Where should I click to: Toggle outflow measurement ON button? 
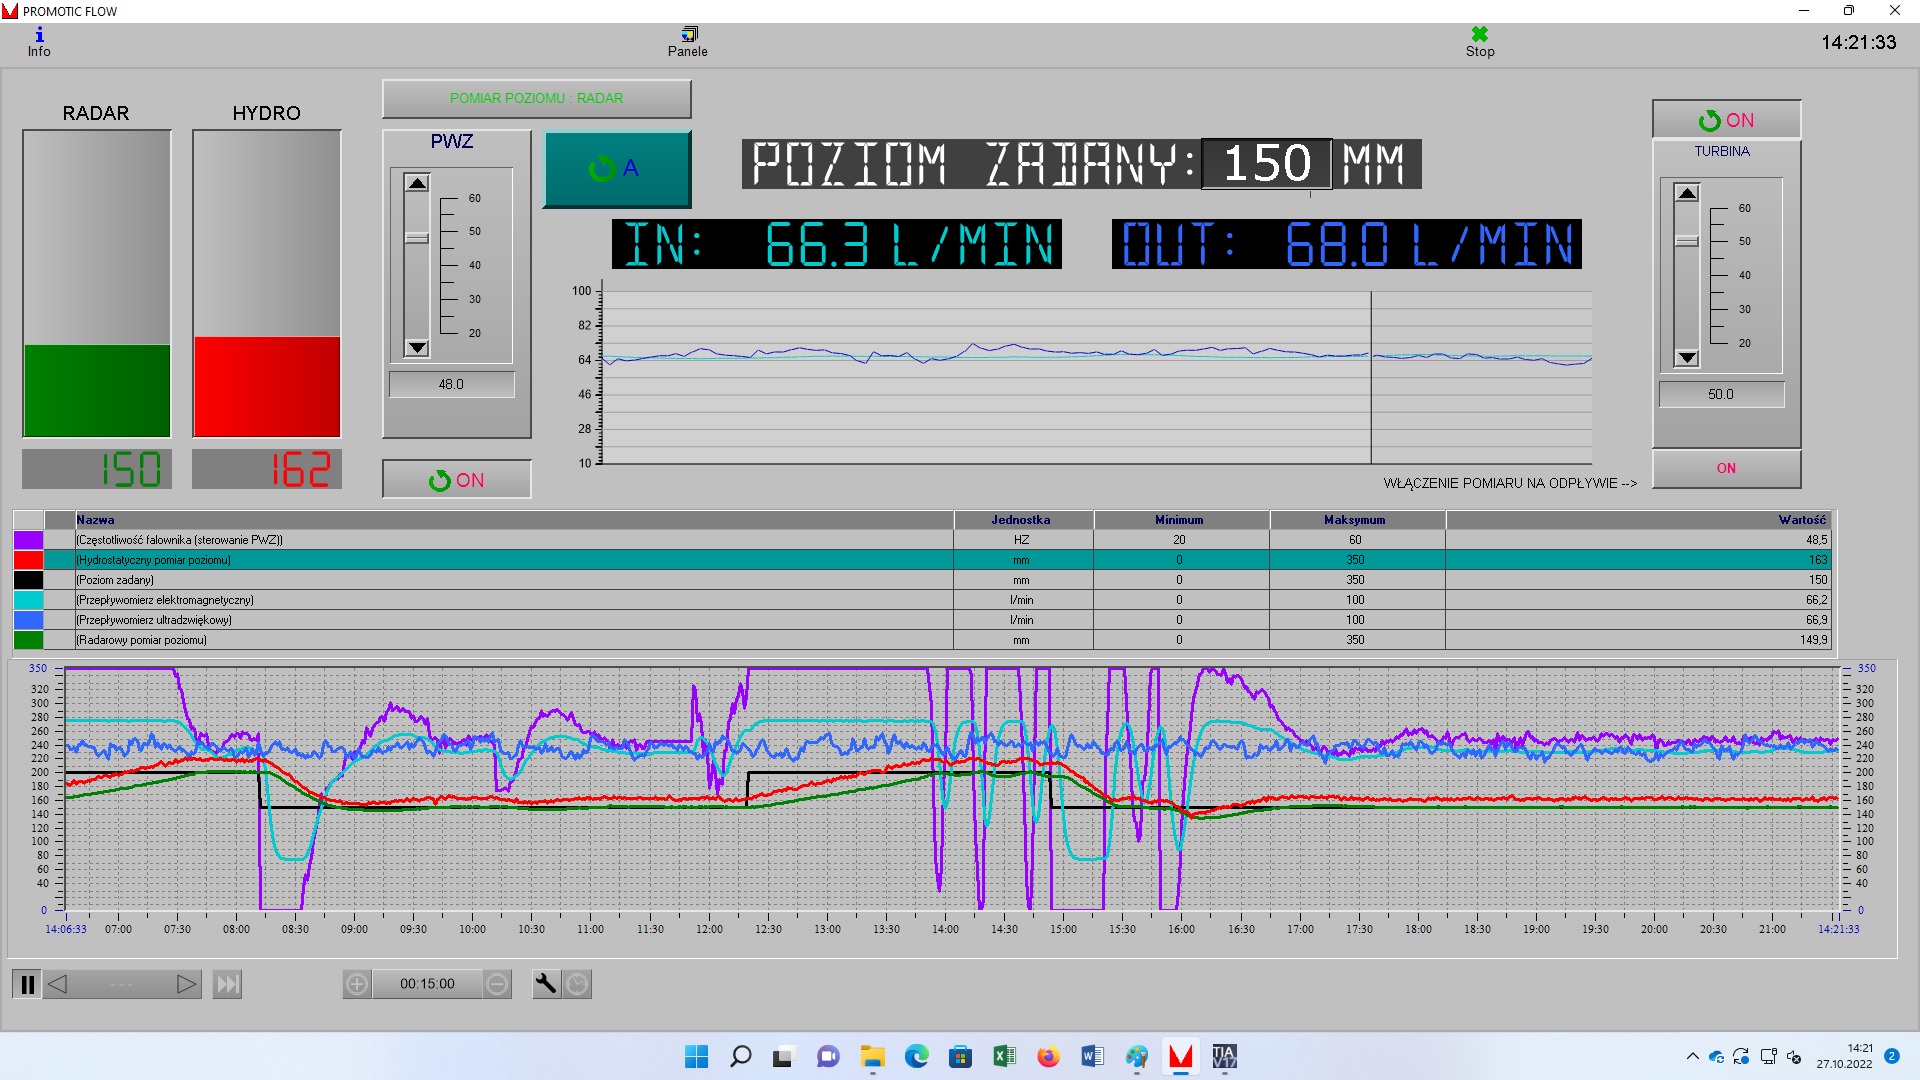click(x=1726, y=468)
